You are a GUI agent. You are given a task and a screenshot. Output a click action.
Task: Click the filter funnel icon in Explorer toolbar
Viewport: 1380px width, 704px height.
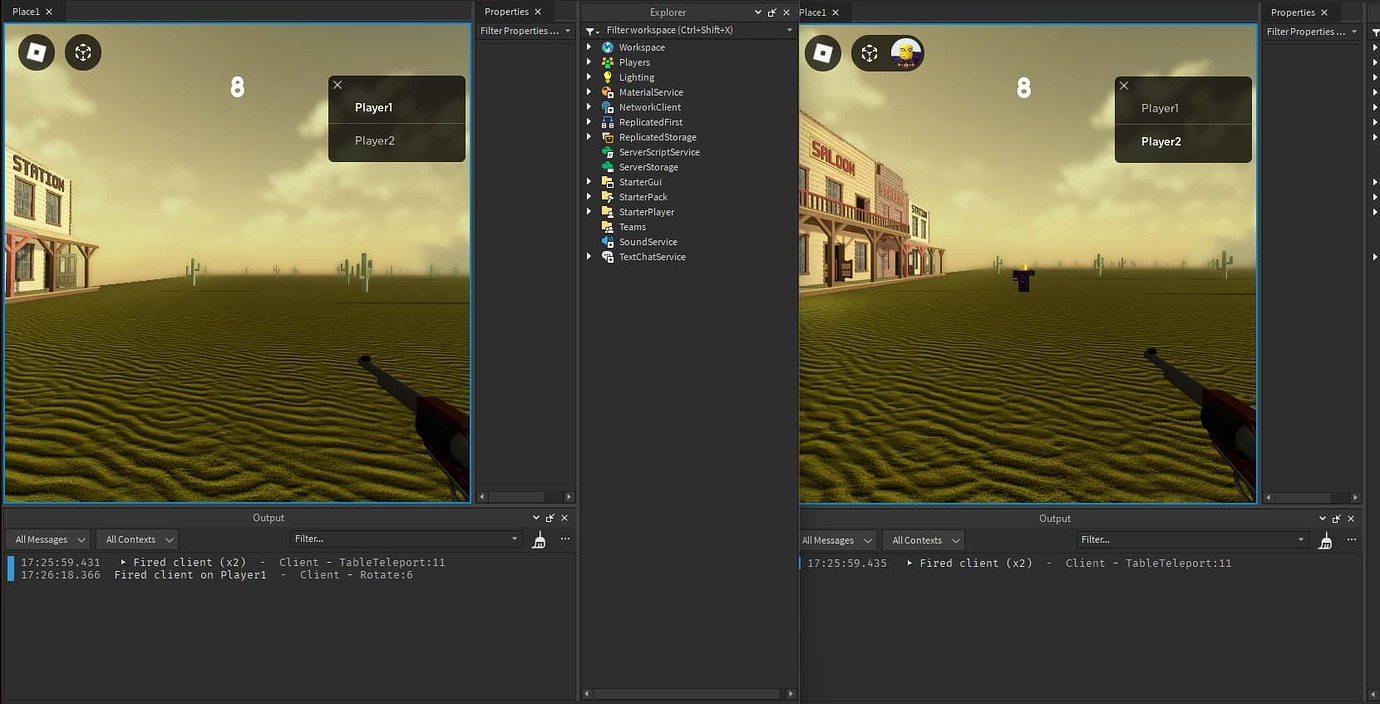click(590, 29)
